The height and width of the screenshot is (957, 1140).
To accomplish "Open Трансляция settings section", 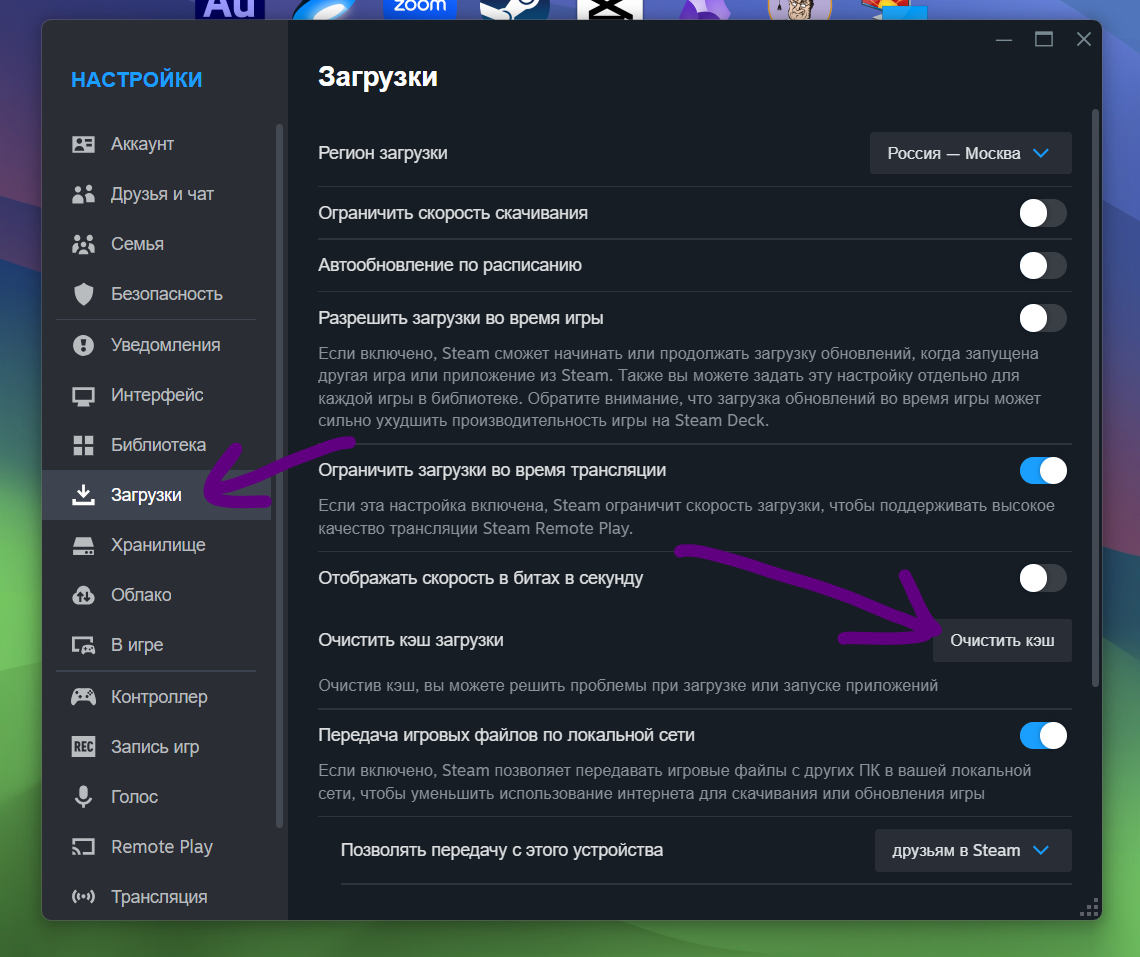I will coord(156,897).
